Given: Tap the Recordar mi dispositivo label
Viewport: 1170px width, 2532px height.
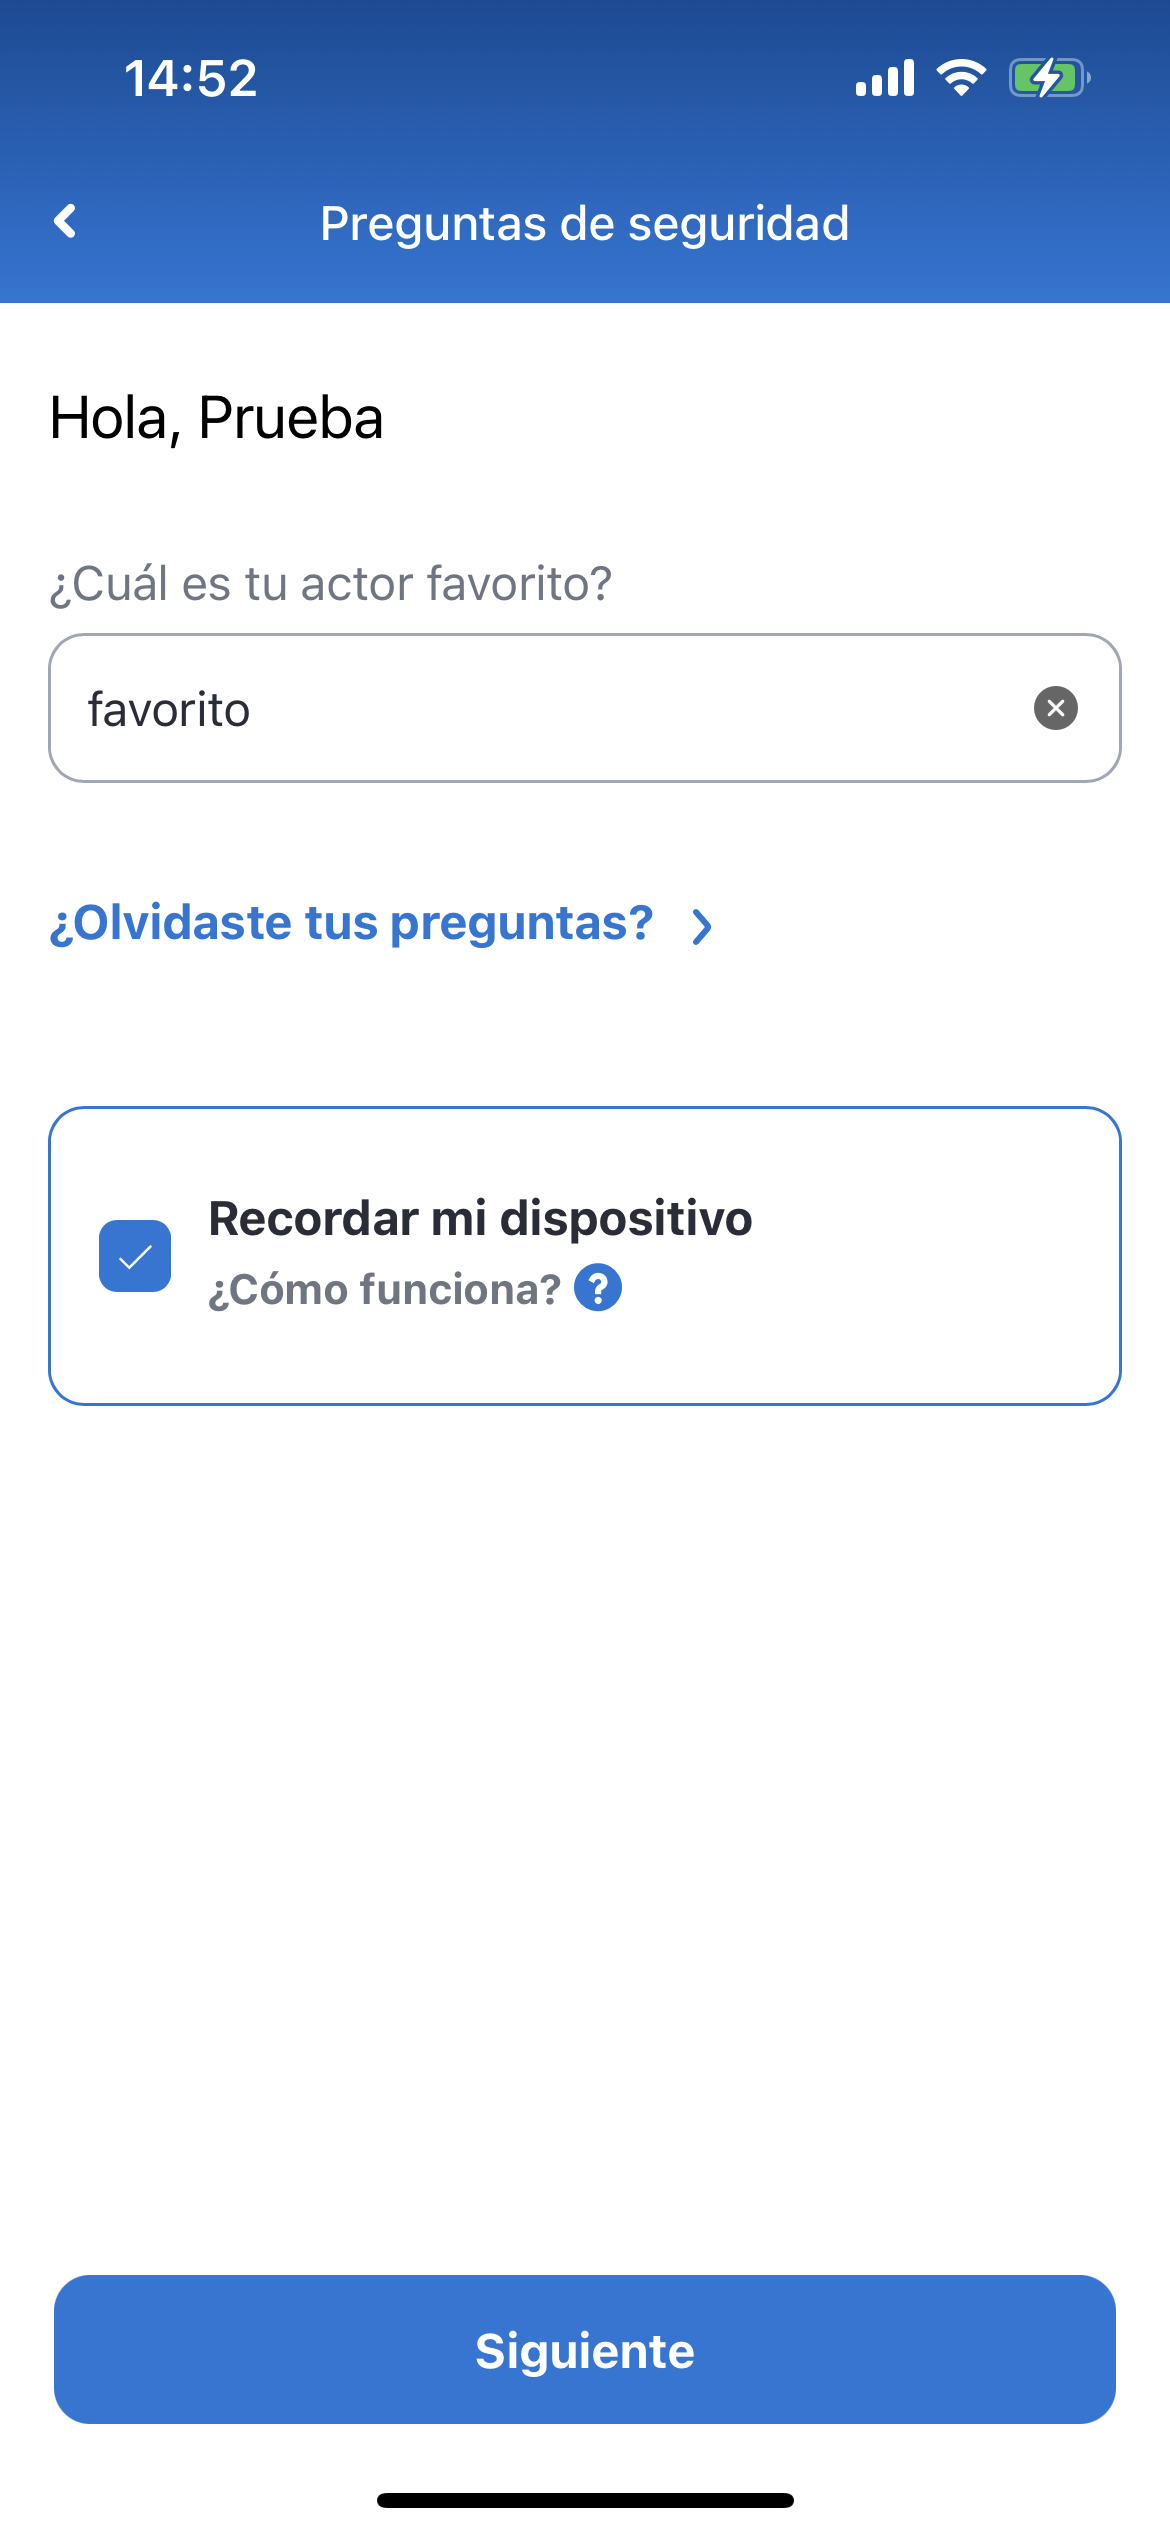Looking at the screenshot, I should [480, 1219].
